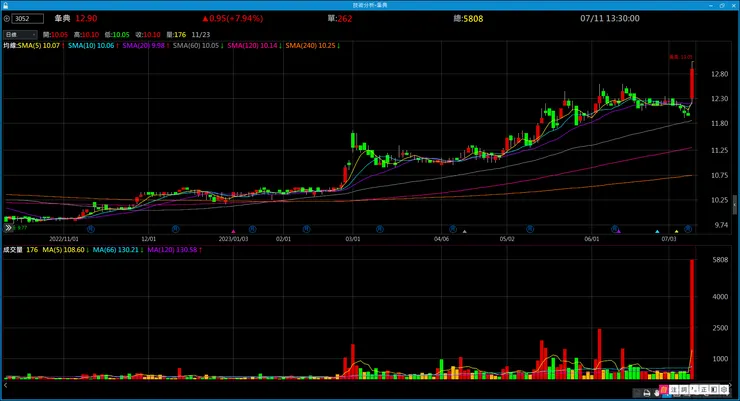Click the 07/03 date axis label
740x401 pixels.
coord(669,239)
